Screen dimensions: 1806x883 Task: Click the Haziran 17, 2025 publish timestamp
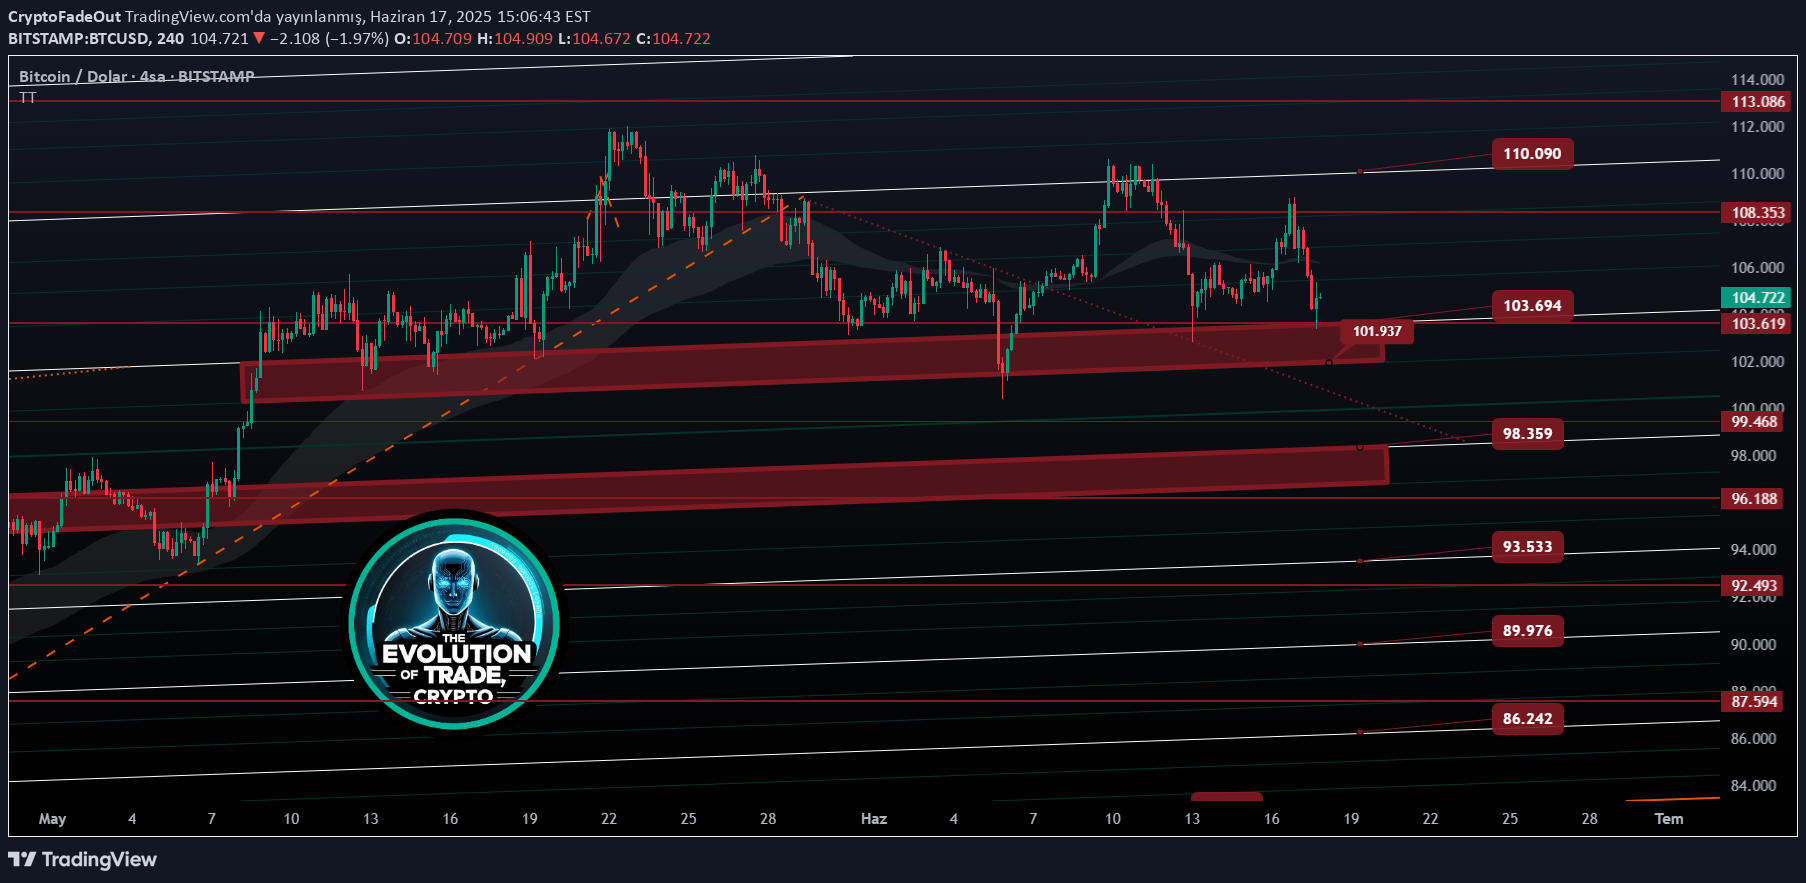coord(480,17)
